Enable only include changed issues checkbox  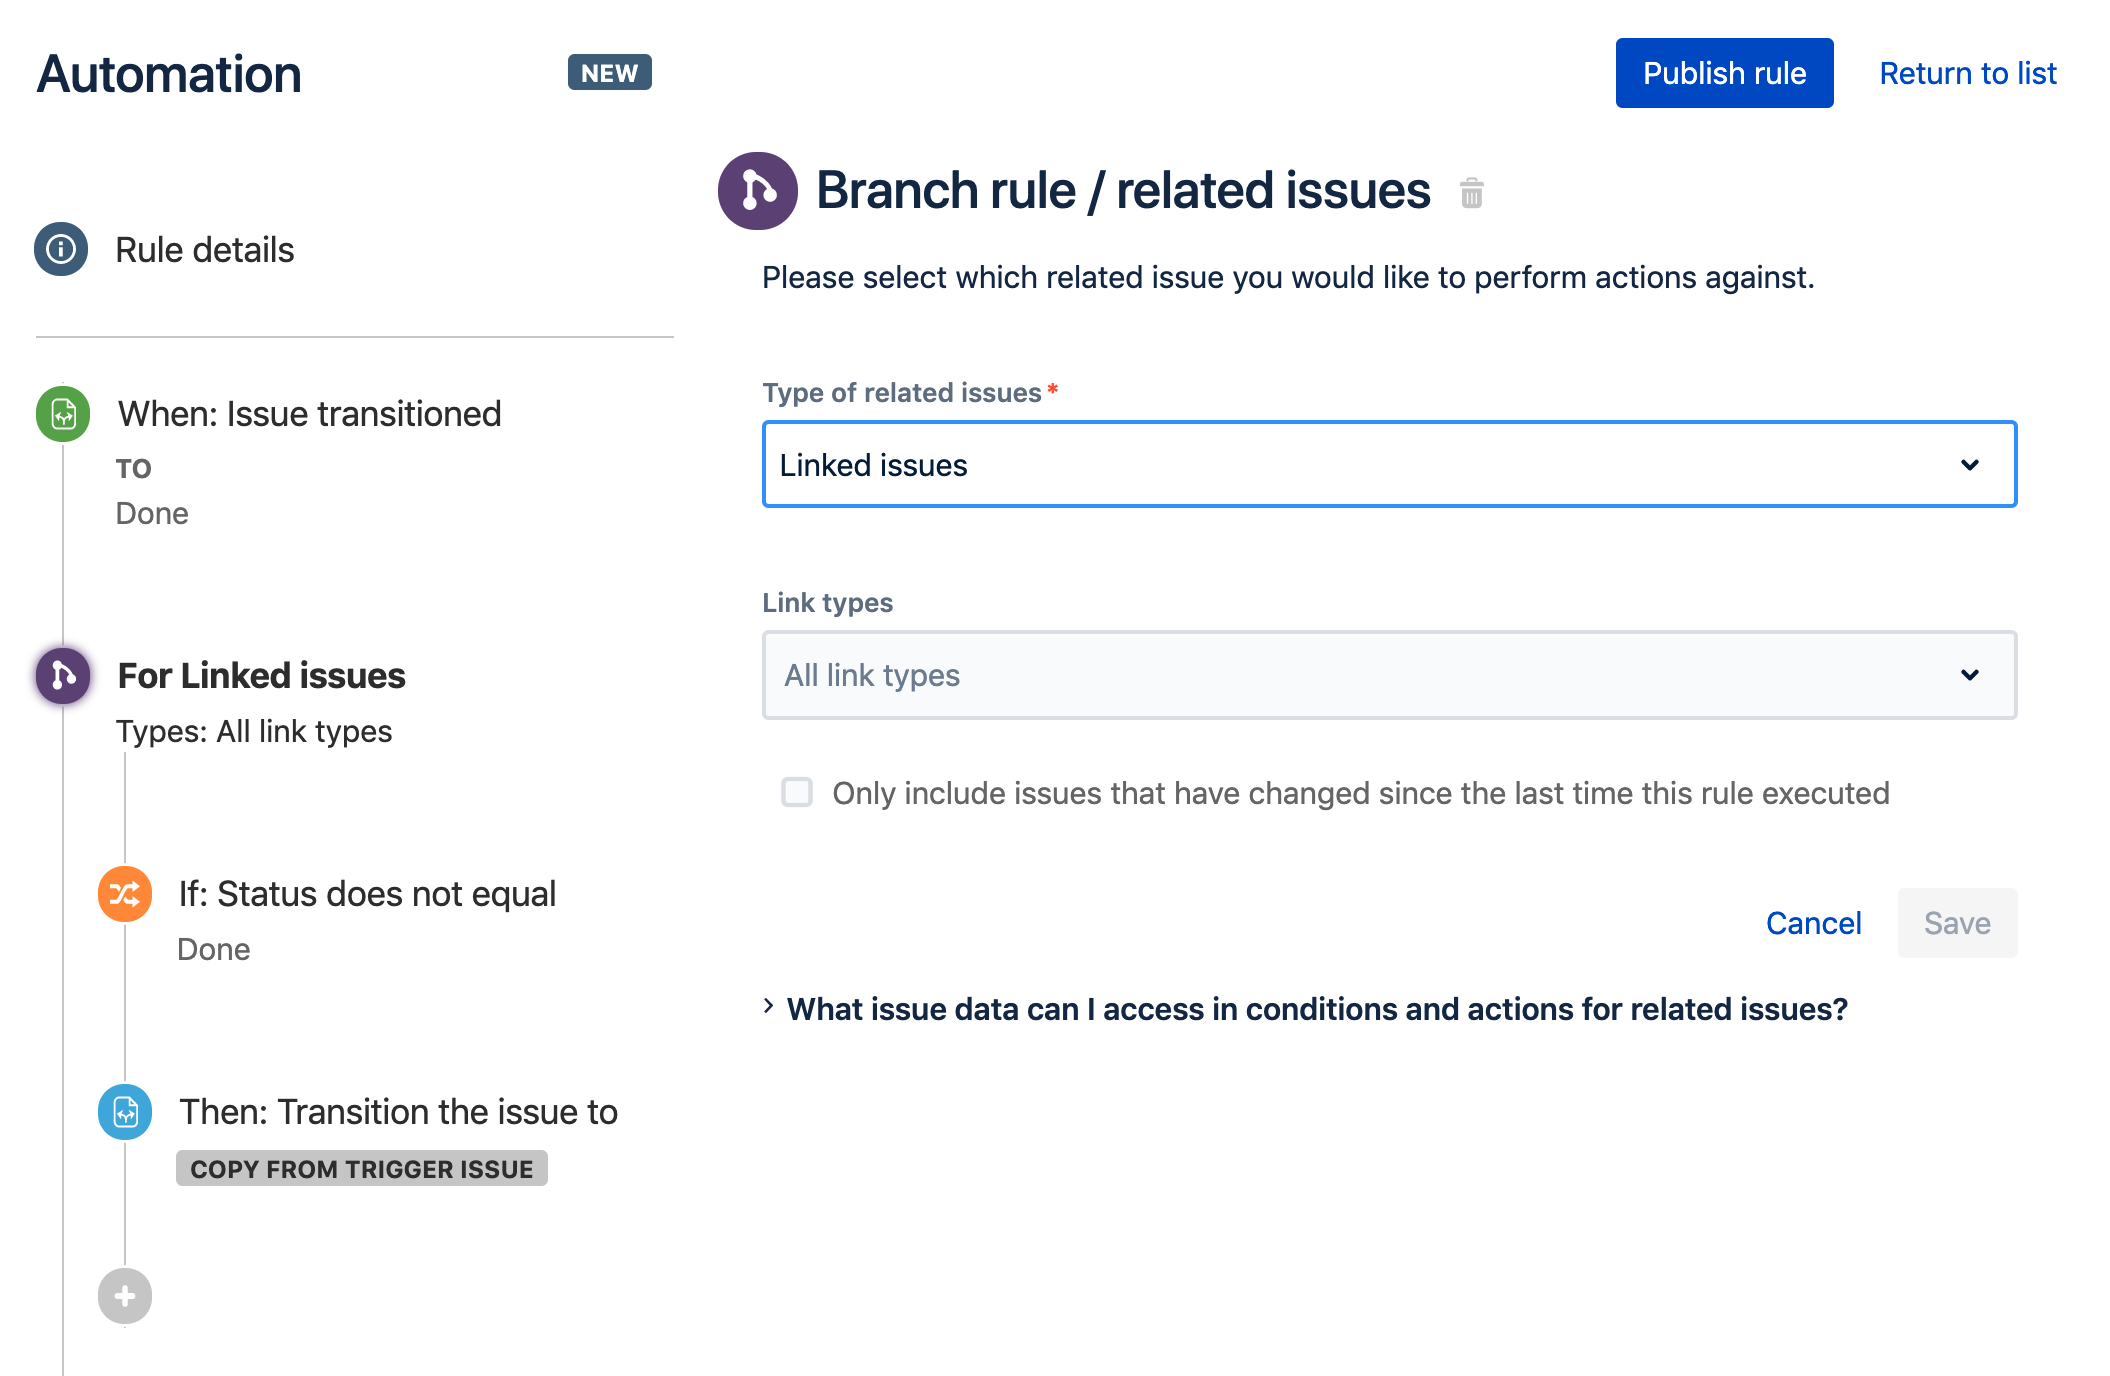pos(797,792)
